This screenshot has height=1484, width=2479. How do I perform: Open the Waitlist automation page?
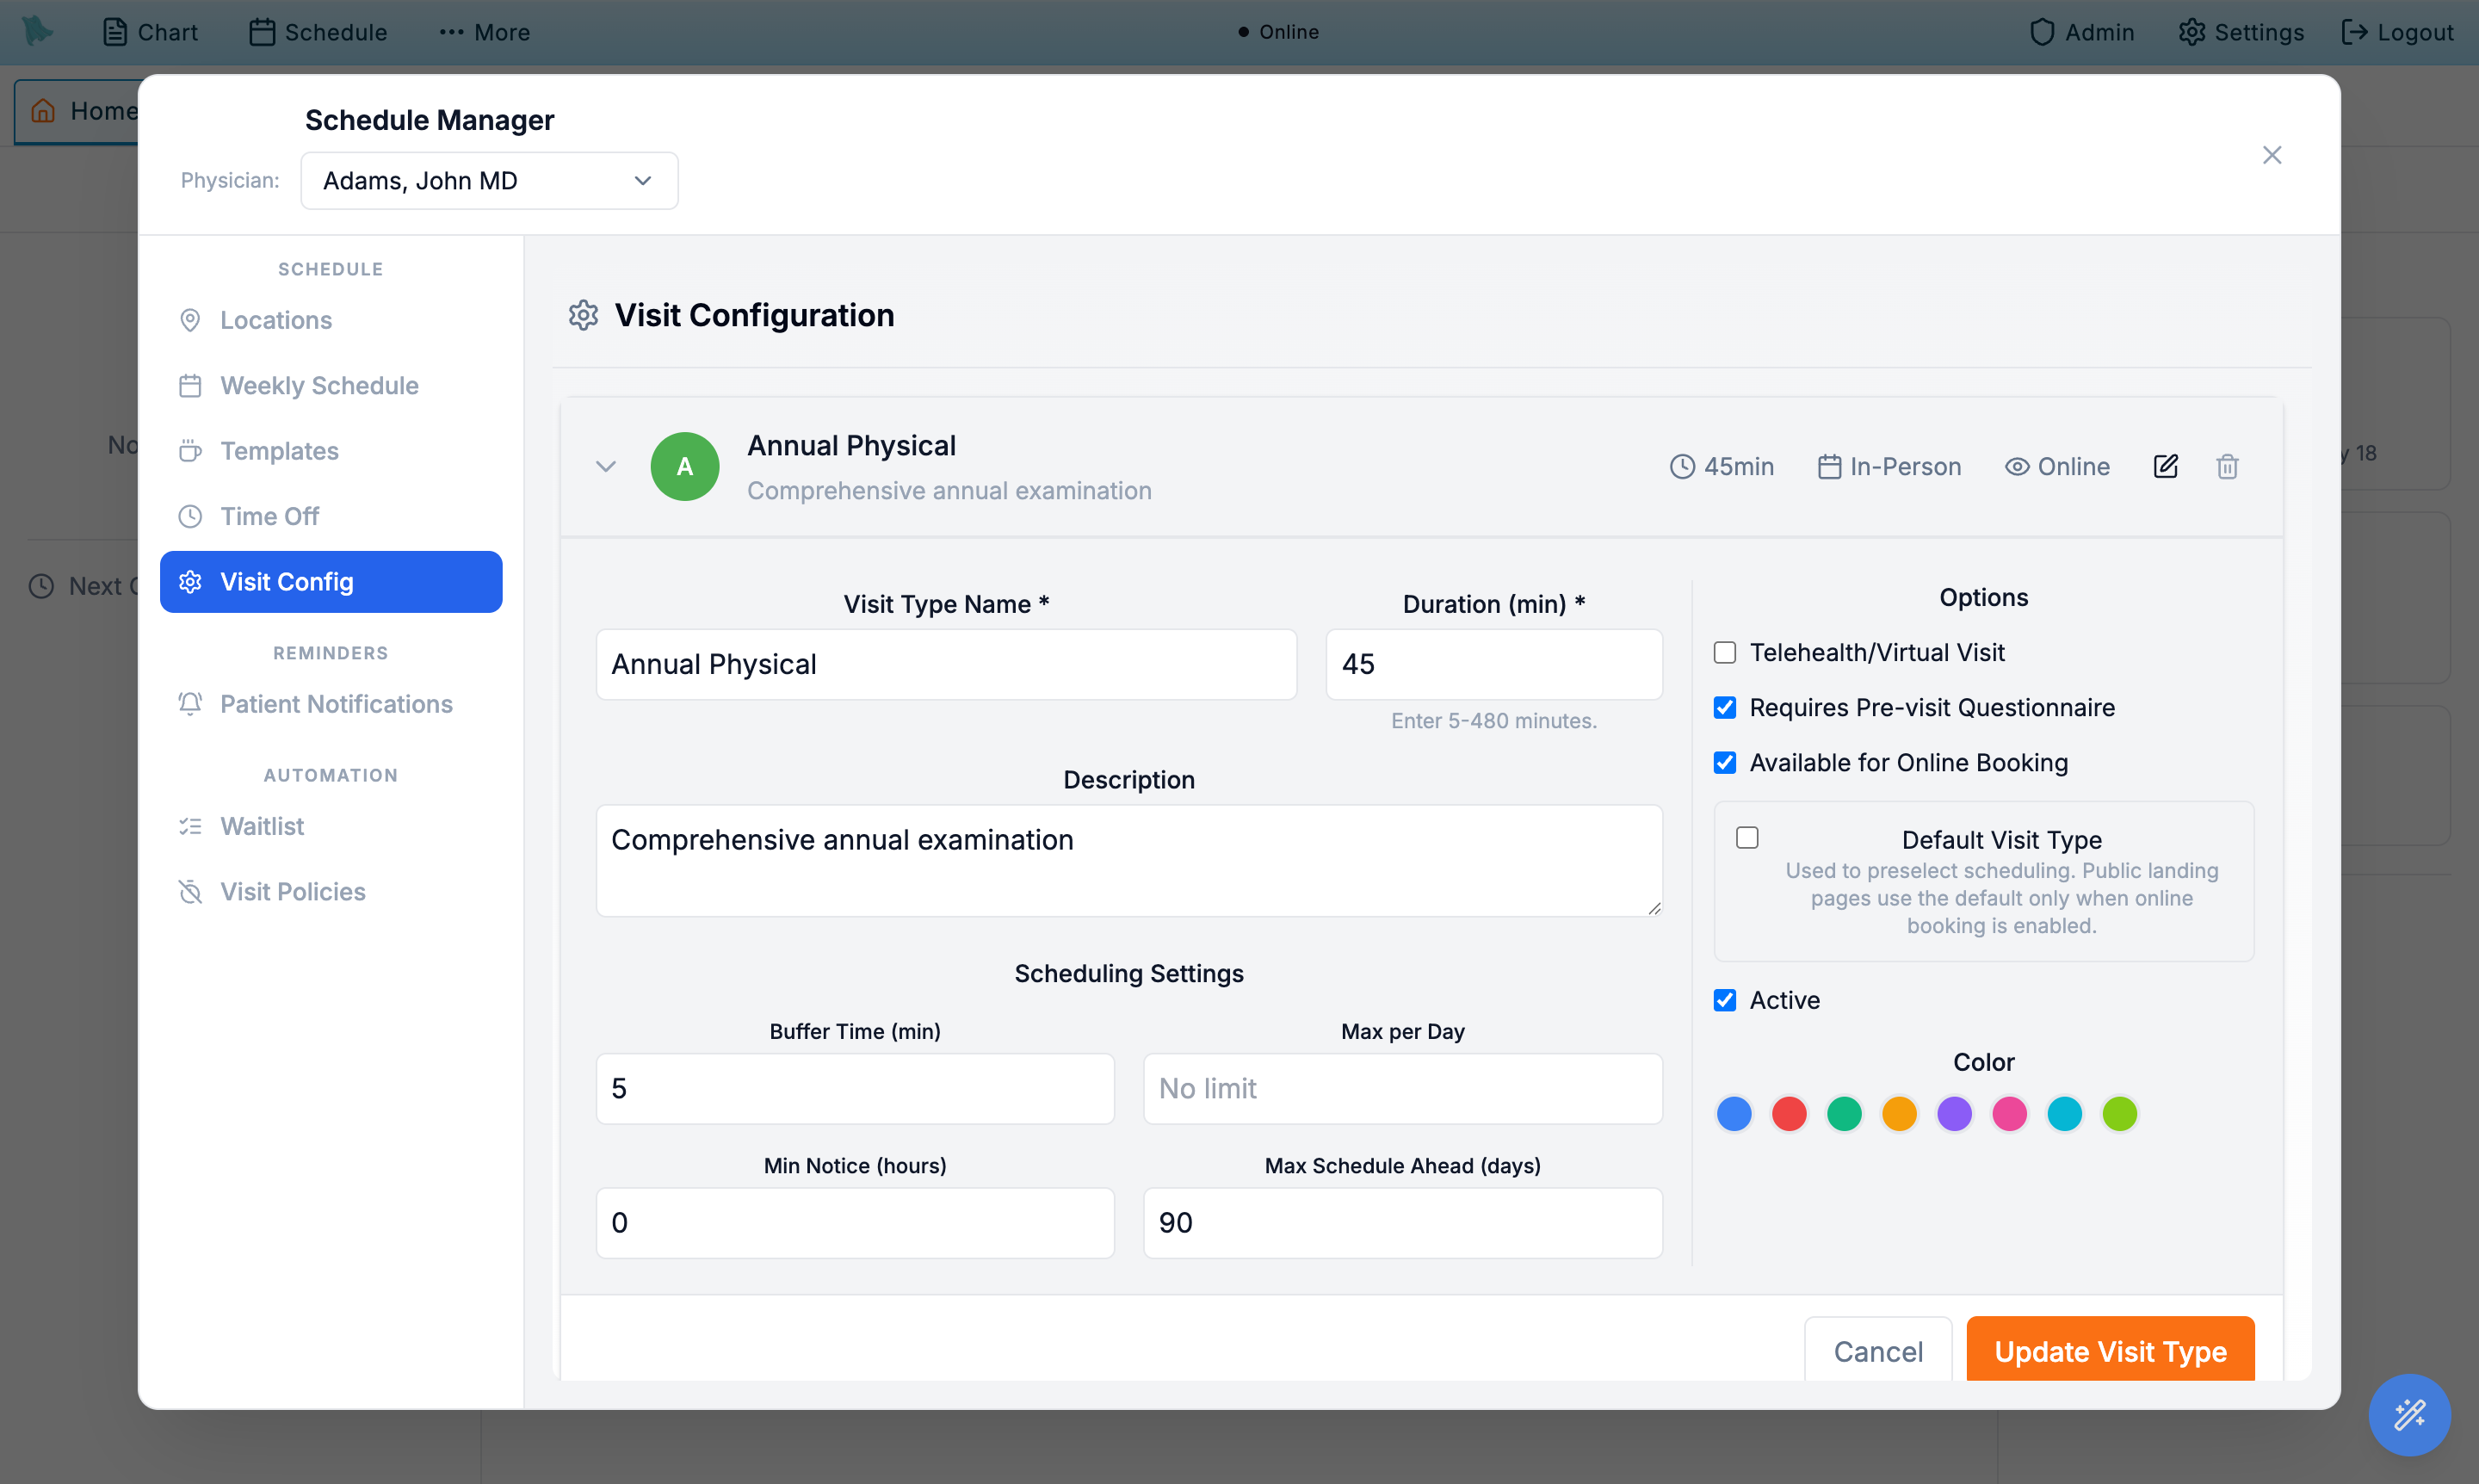(331, 826)
